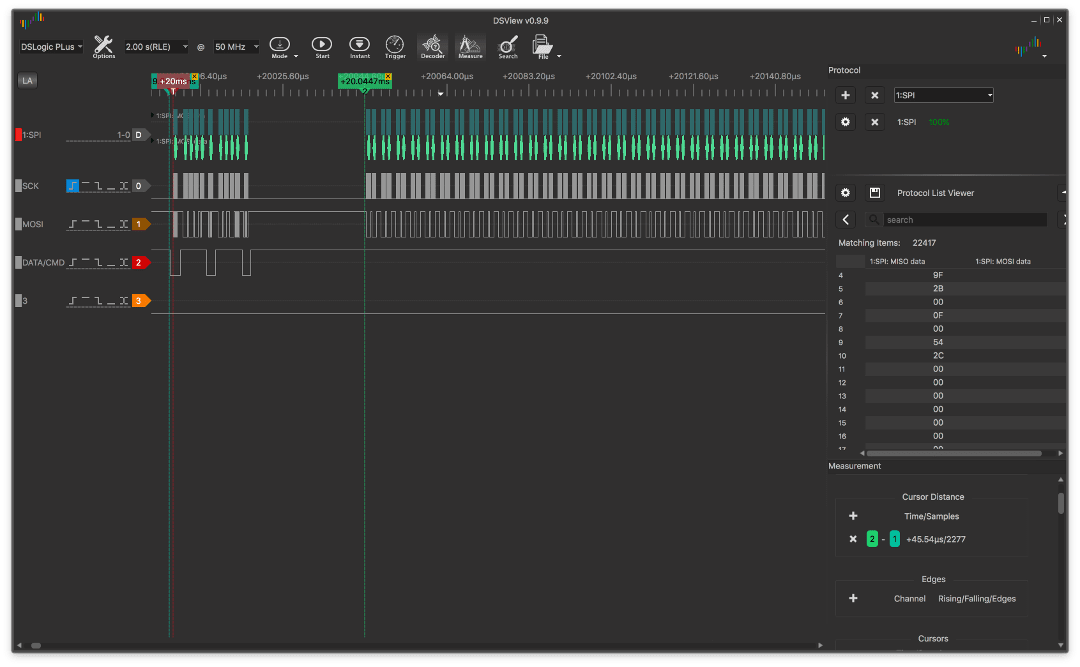Select the 1:SPI: MOSI data column header

click(1003, 261)
